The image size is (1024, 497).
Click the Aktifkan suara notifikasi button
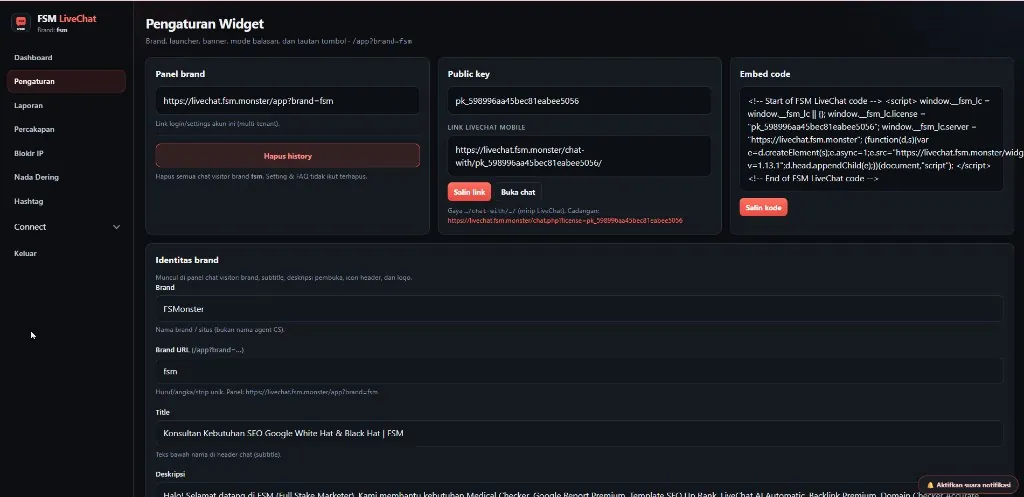(968, 485)
